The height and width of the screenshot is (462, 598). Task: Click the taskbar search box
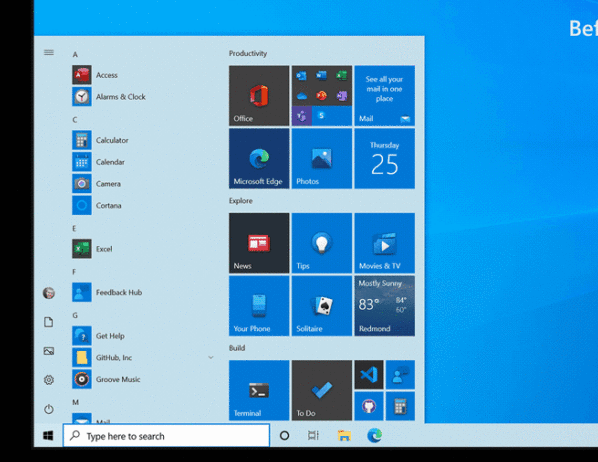click(x=166, y=435)
